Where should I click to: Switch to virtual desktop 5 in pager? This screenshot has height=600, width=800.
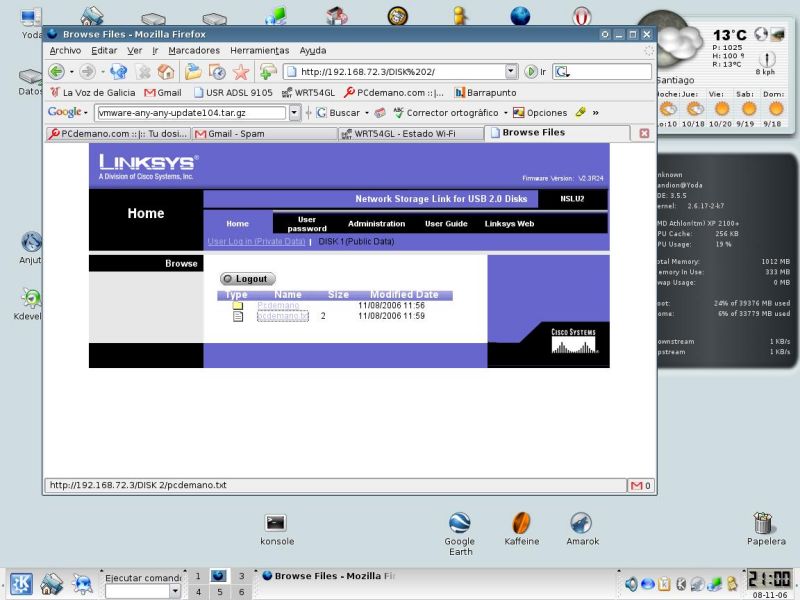point(219,592)
